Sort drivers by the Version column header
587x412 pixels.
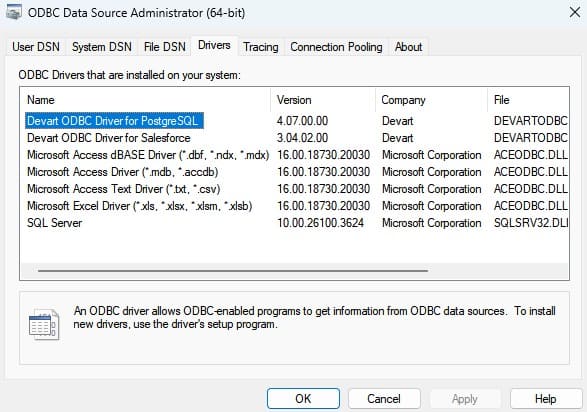(323, 100)
